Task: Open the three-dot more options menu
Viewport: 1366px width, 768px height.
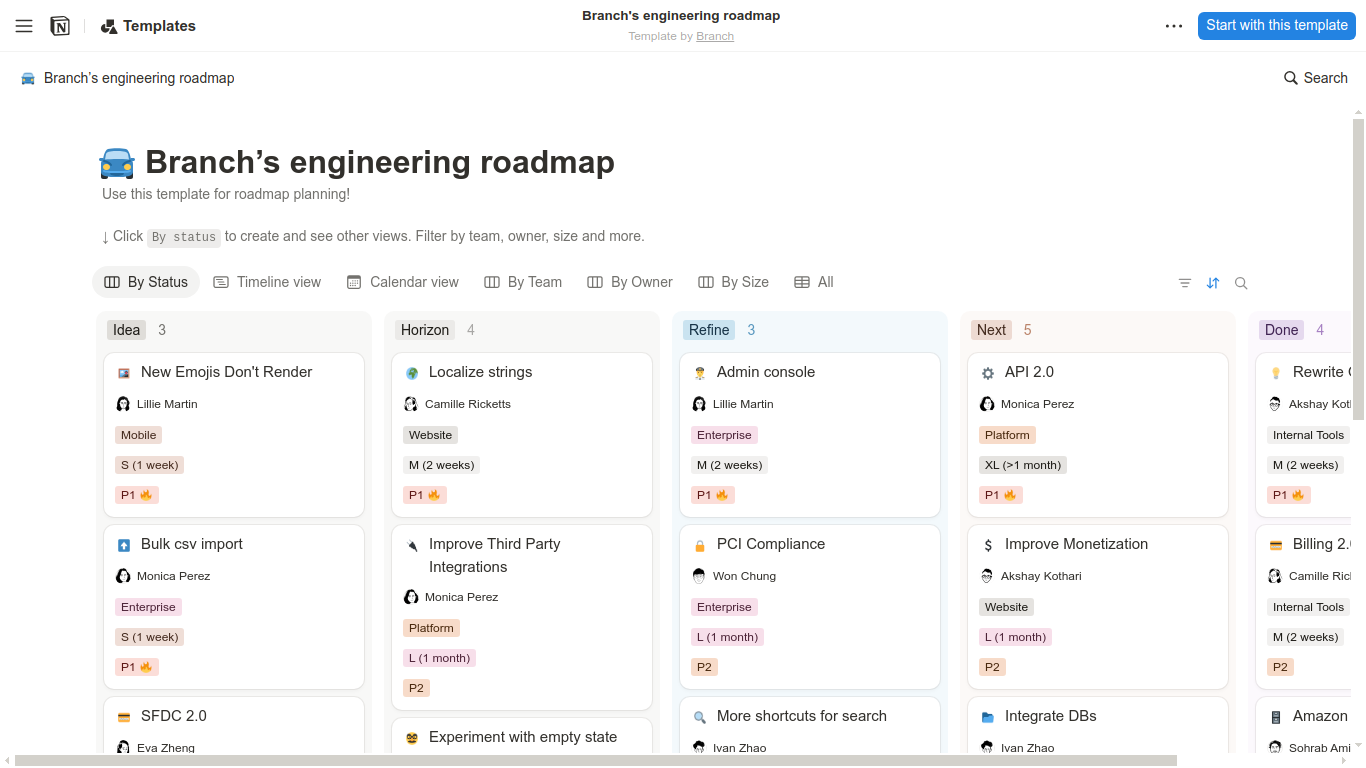Action: (x=1174, y=26)
